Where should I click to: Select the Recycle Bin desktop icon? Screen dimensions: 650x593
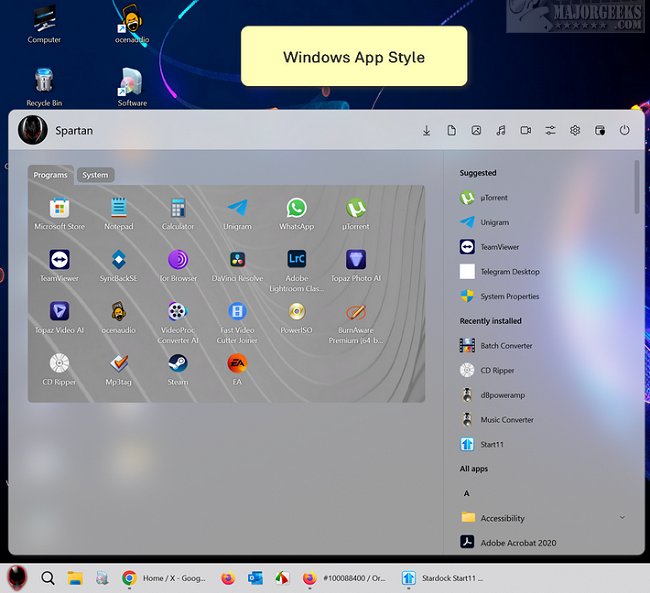click(x=44, y=87)
